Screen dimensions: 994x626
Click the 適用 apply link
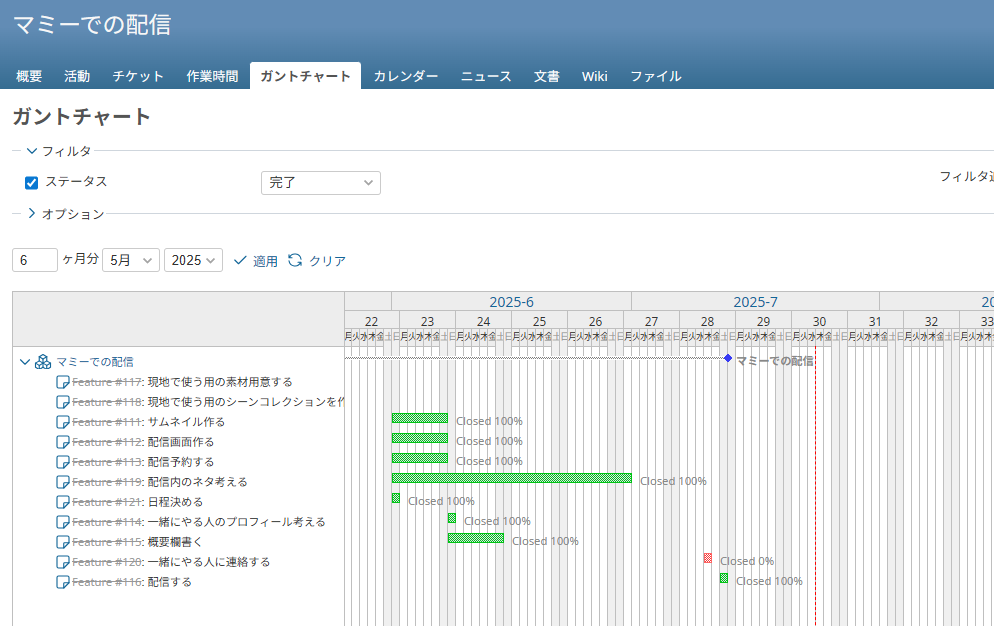click(265, 261)
